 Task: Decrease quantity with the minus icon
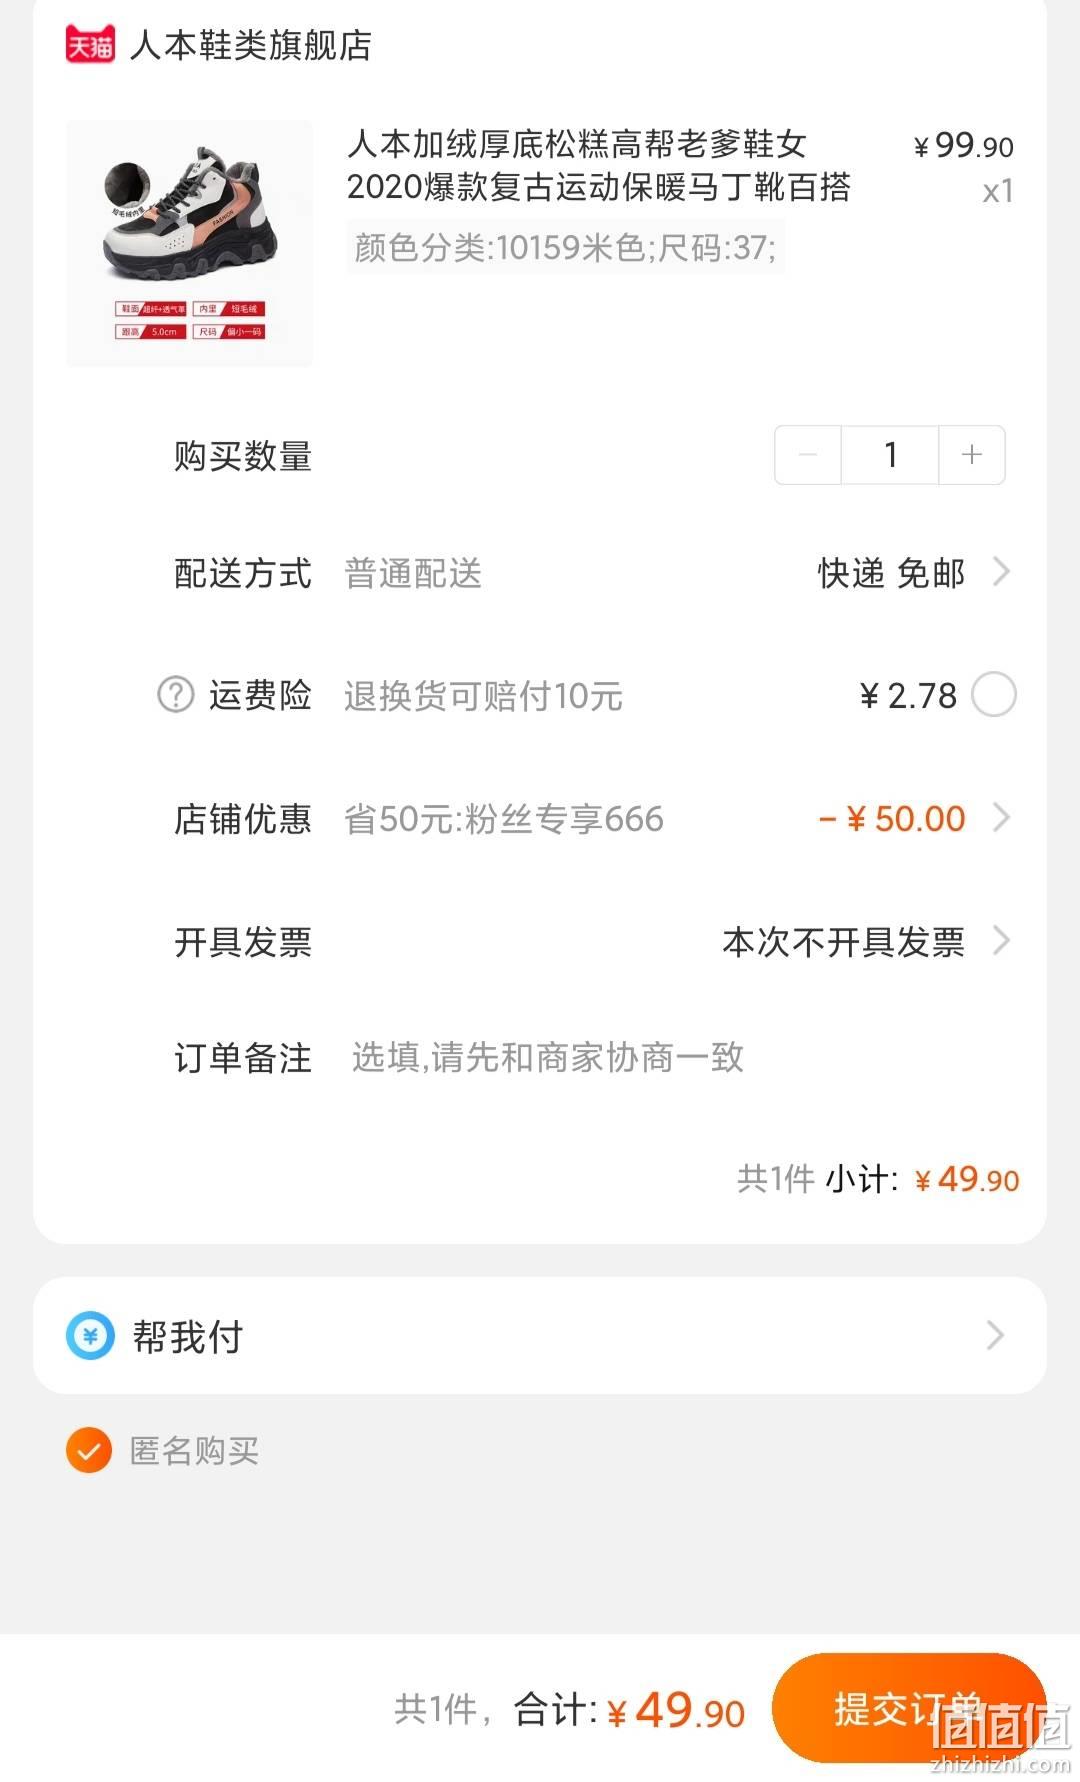pyautogui.click(x=808, y=455)
